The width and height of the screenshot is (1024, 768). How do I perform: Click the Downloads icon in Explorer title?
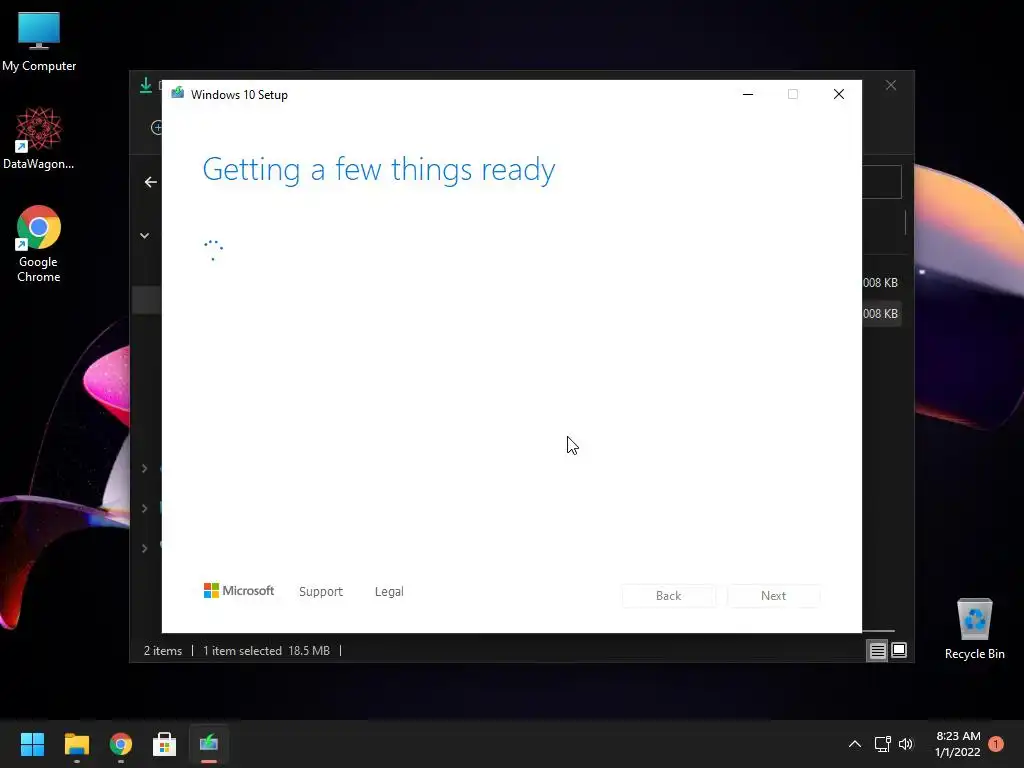coord(146,86)
